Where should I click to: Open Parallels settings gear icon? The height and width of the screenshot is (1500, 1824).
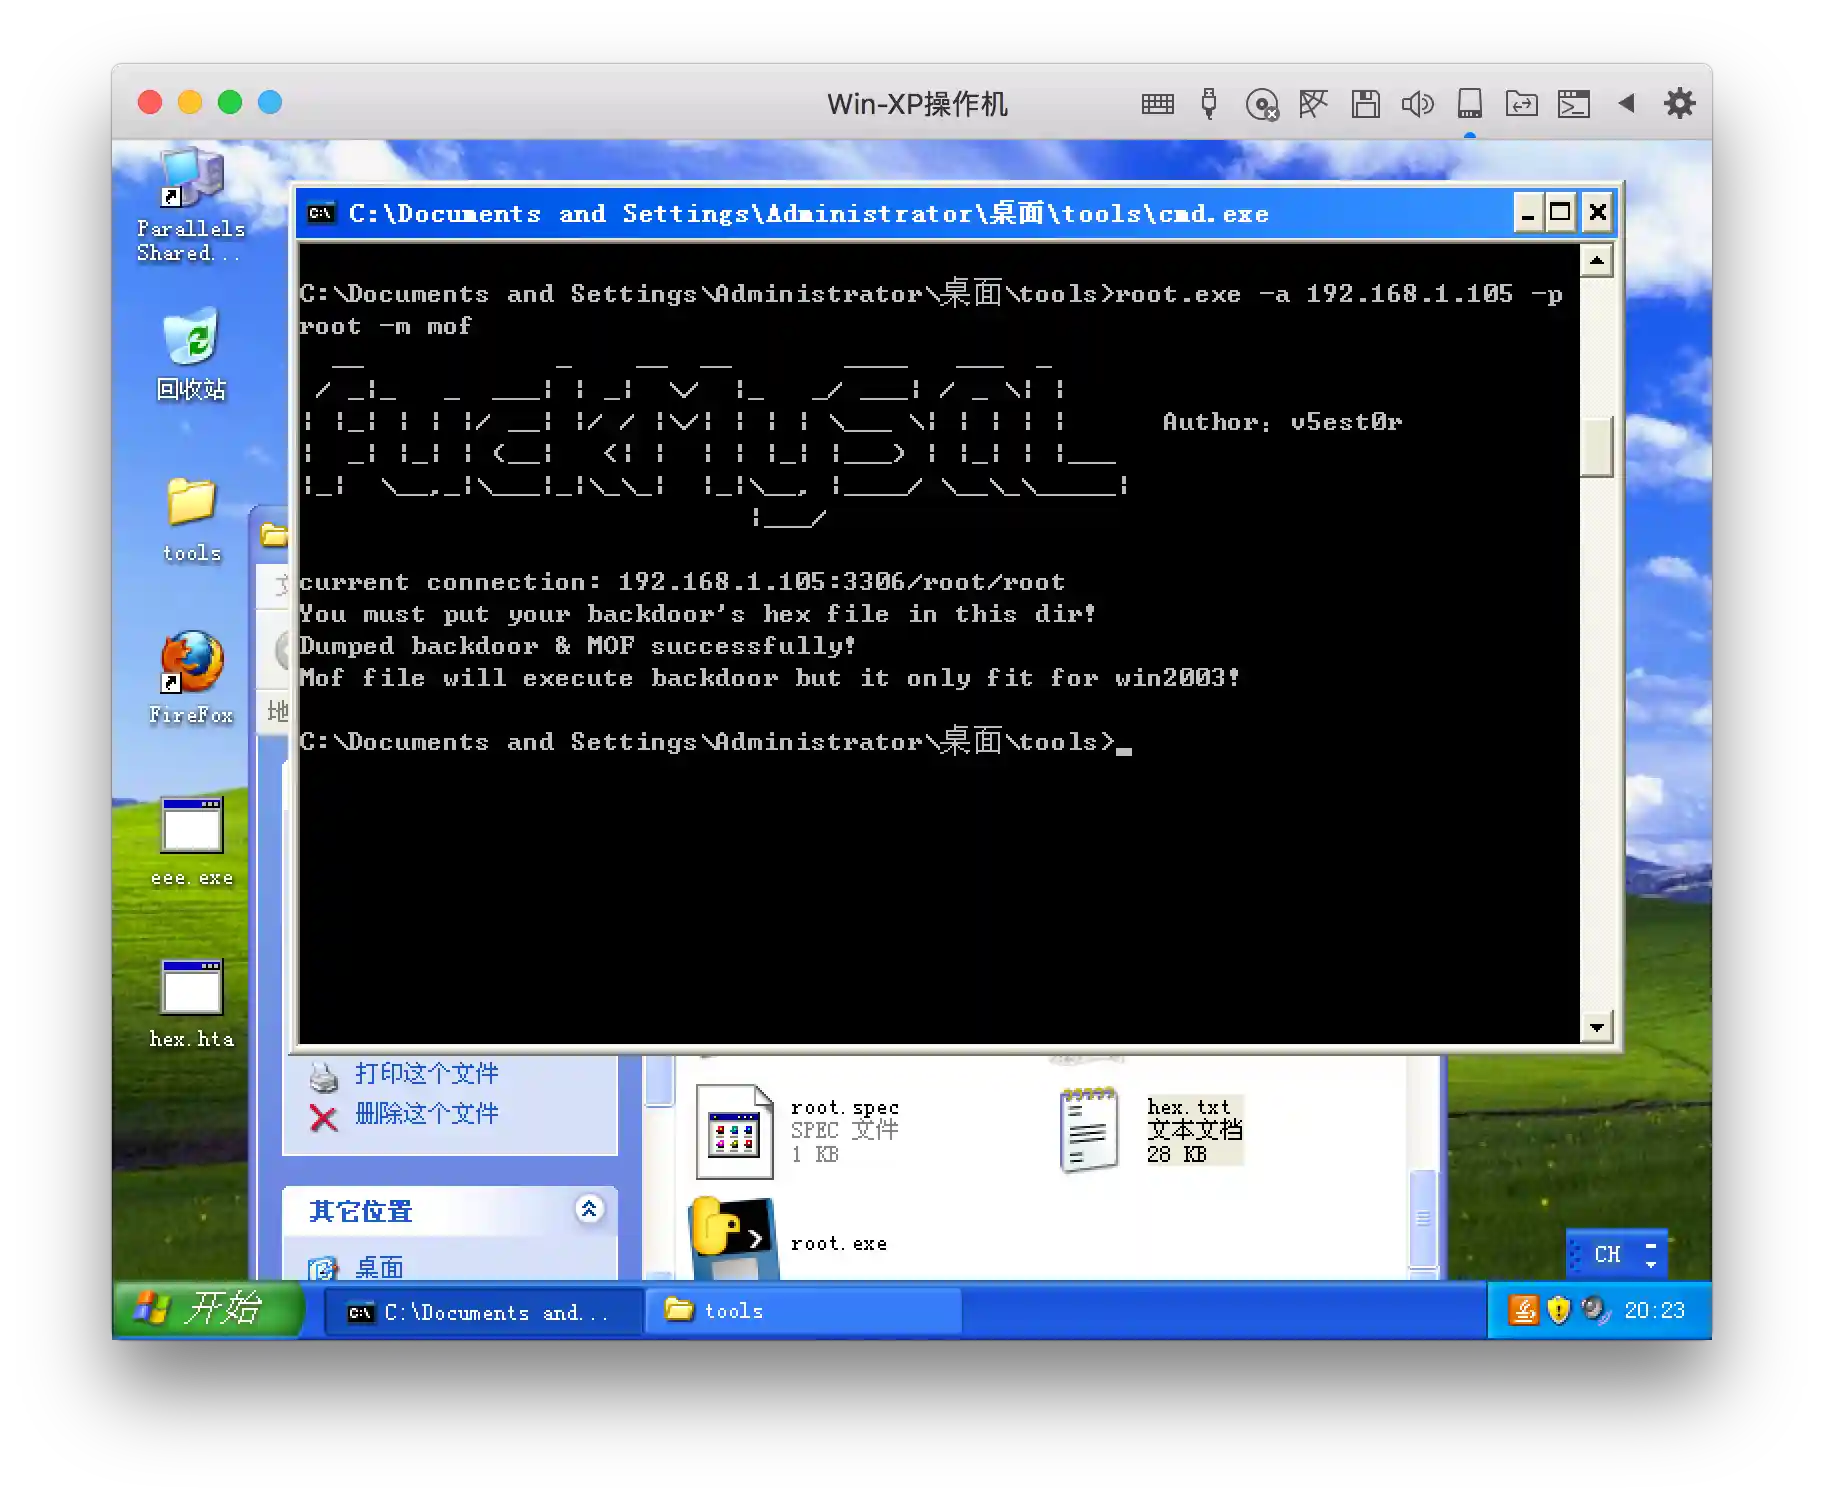(x=1679, y=103)
